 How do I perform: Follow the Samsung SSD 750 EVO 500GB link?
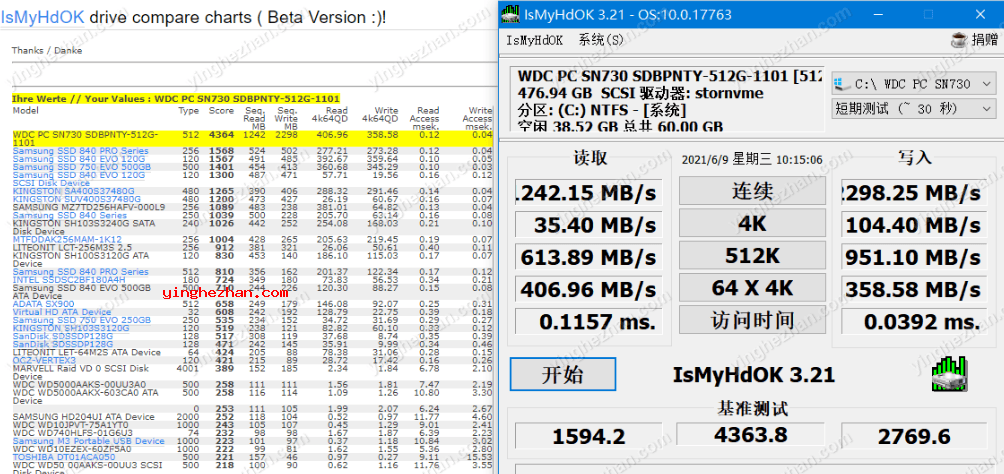82,166
